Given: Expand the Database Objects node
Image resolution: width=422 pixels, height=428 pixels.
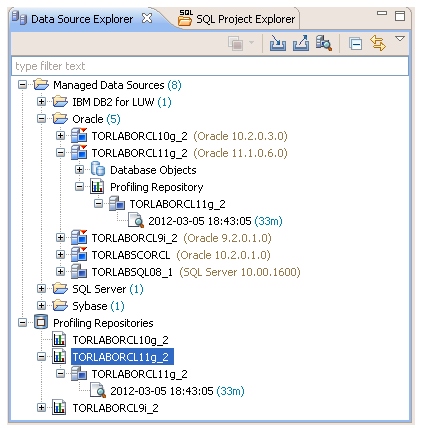Looking at the screenshot, I should [79, 170].
